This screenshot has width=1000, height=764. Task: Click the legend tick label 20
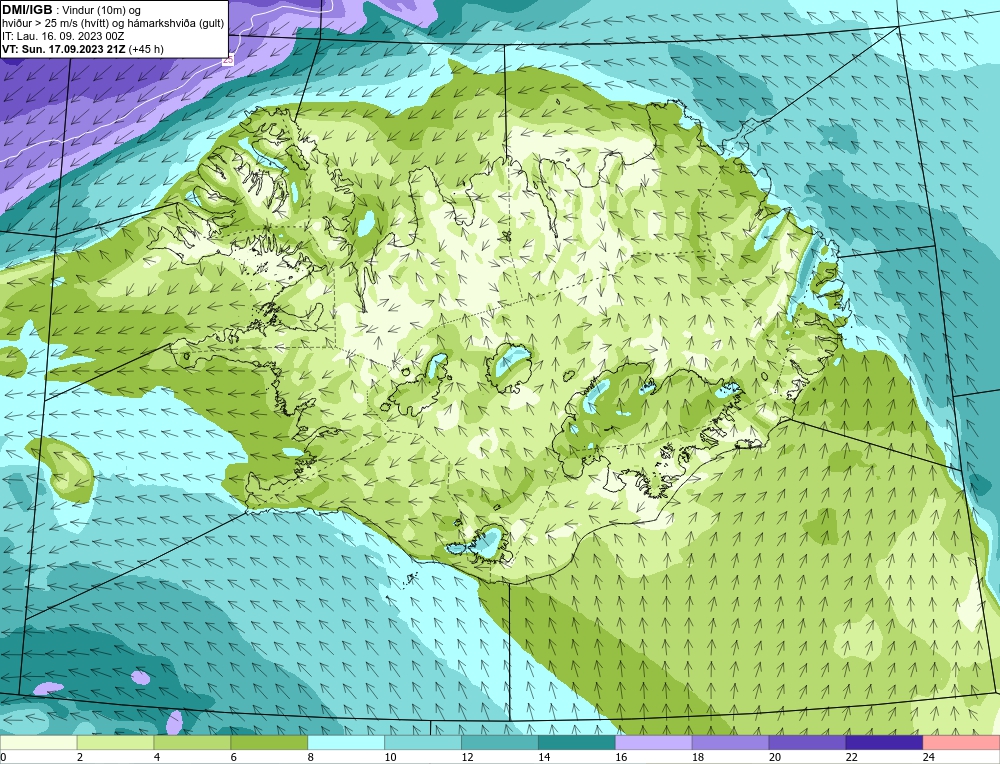775,757
